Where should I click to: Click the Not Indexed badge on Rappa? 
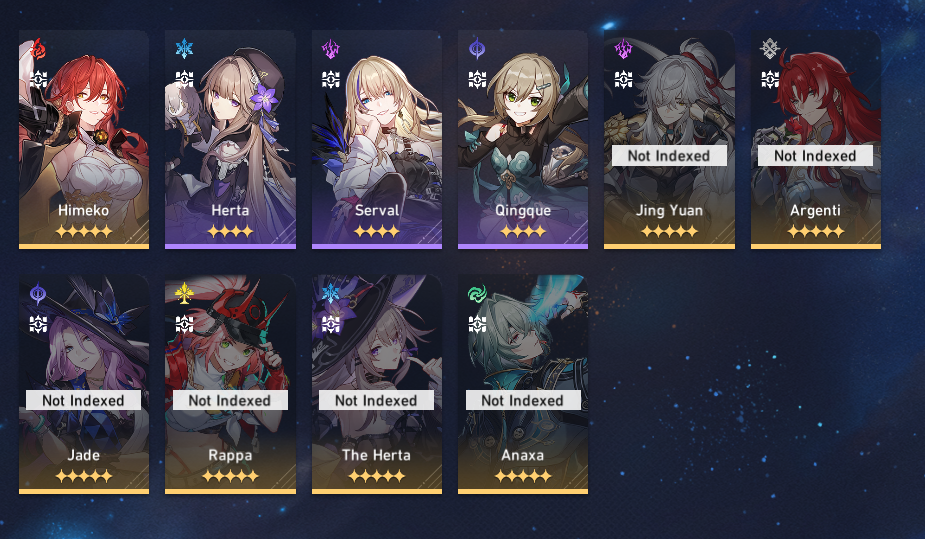(x=230, y=400)
